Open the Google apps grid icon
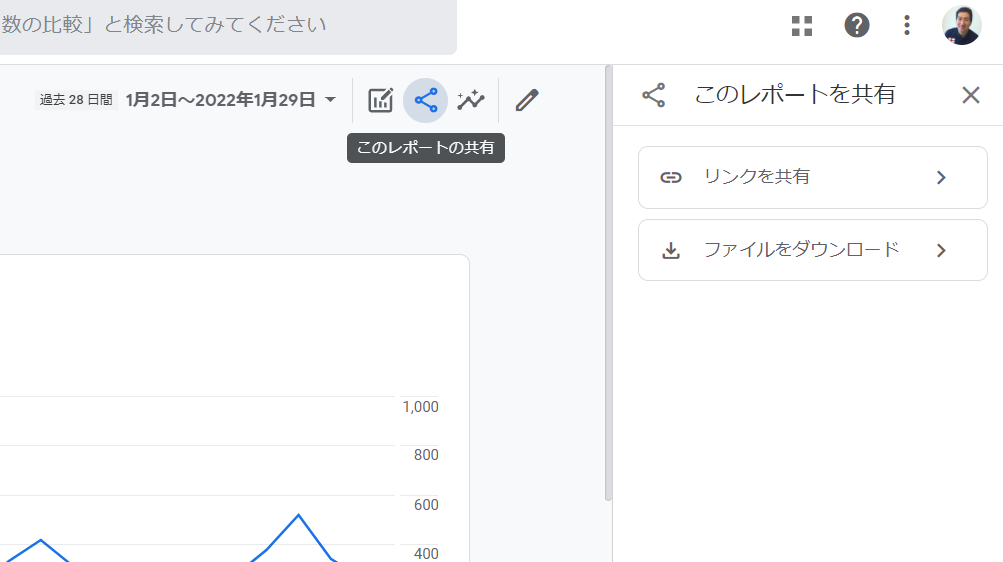 tap(802, 26)
